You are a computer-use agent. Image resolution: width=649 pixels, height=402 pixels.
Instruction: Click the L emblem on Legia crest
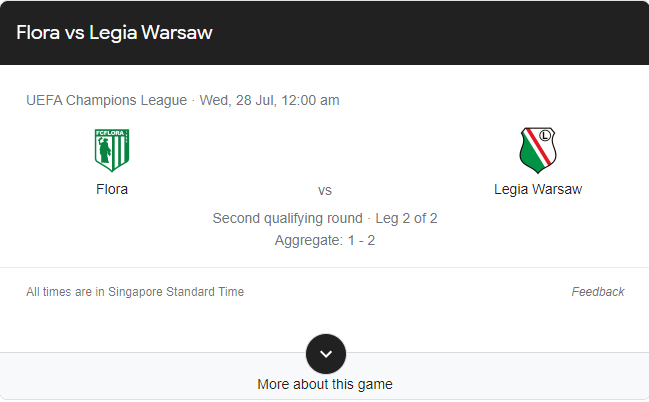[545, 135]
